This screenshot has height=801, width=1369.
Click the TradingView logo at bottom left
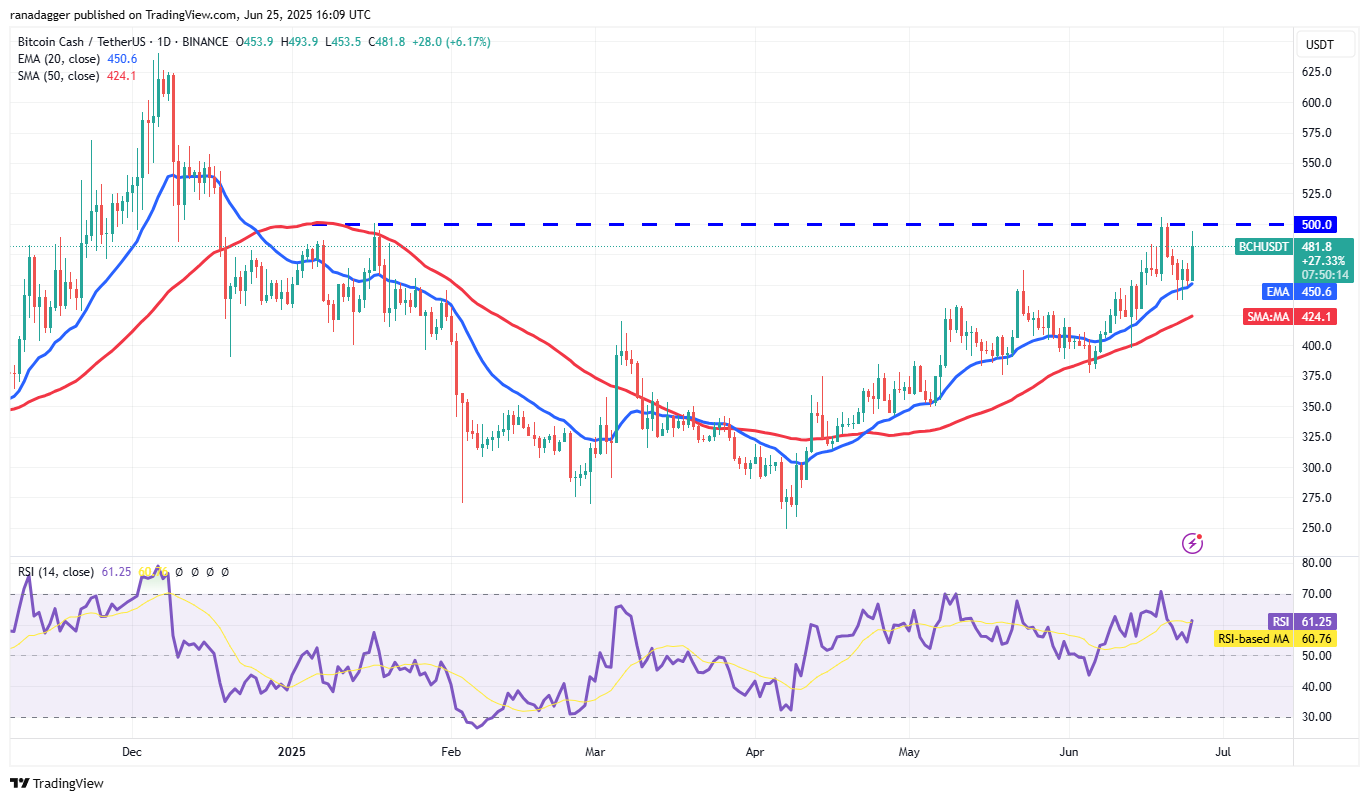pos(57,783)
